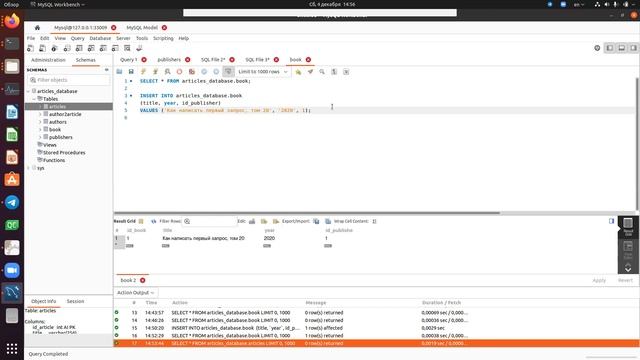Viewport: 640px width, 360px height.
Task: Go to the Workbench home screen icon
Action: (37, 27)
